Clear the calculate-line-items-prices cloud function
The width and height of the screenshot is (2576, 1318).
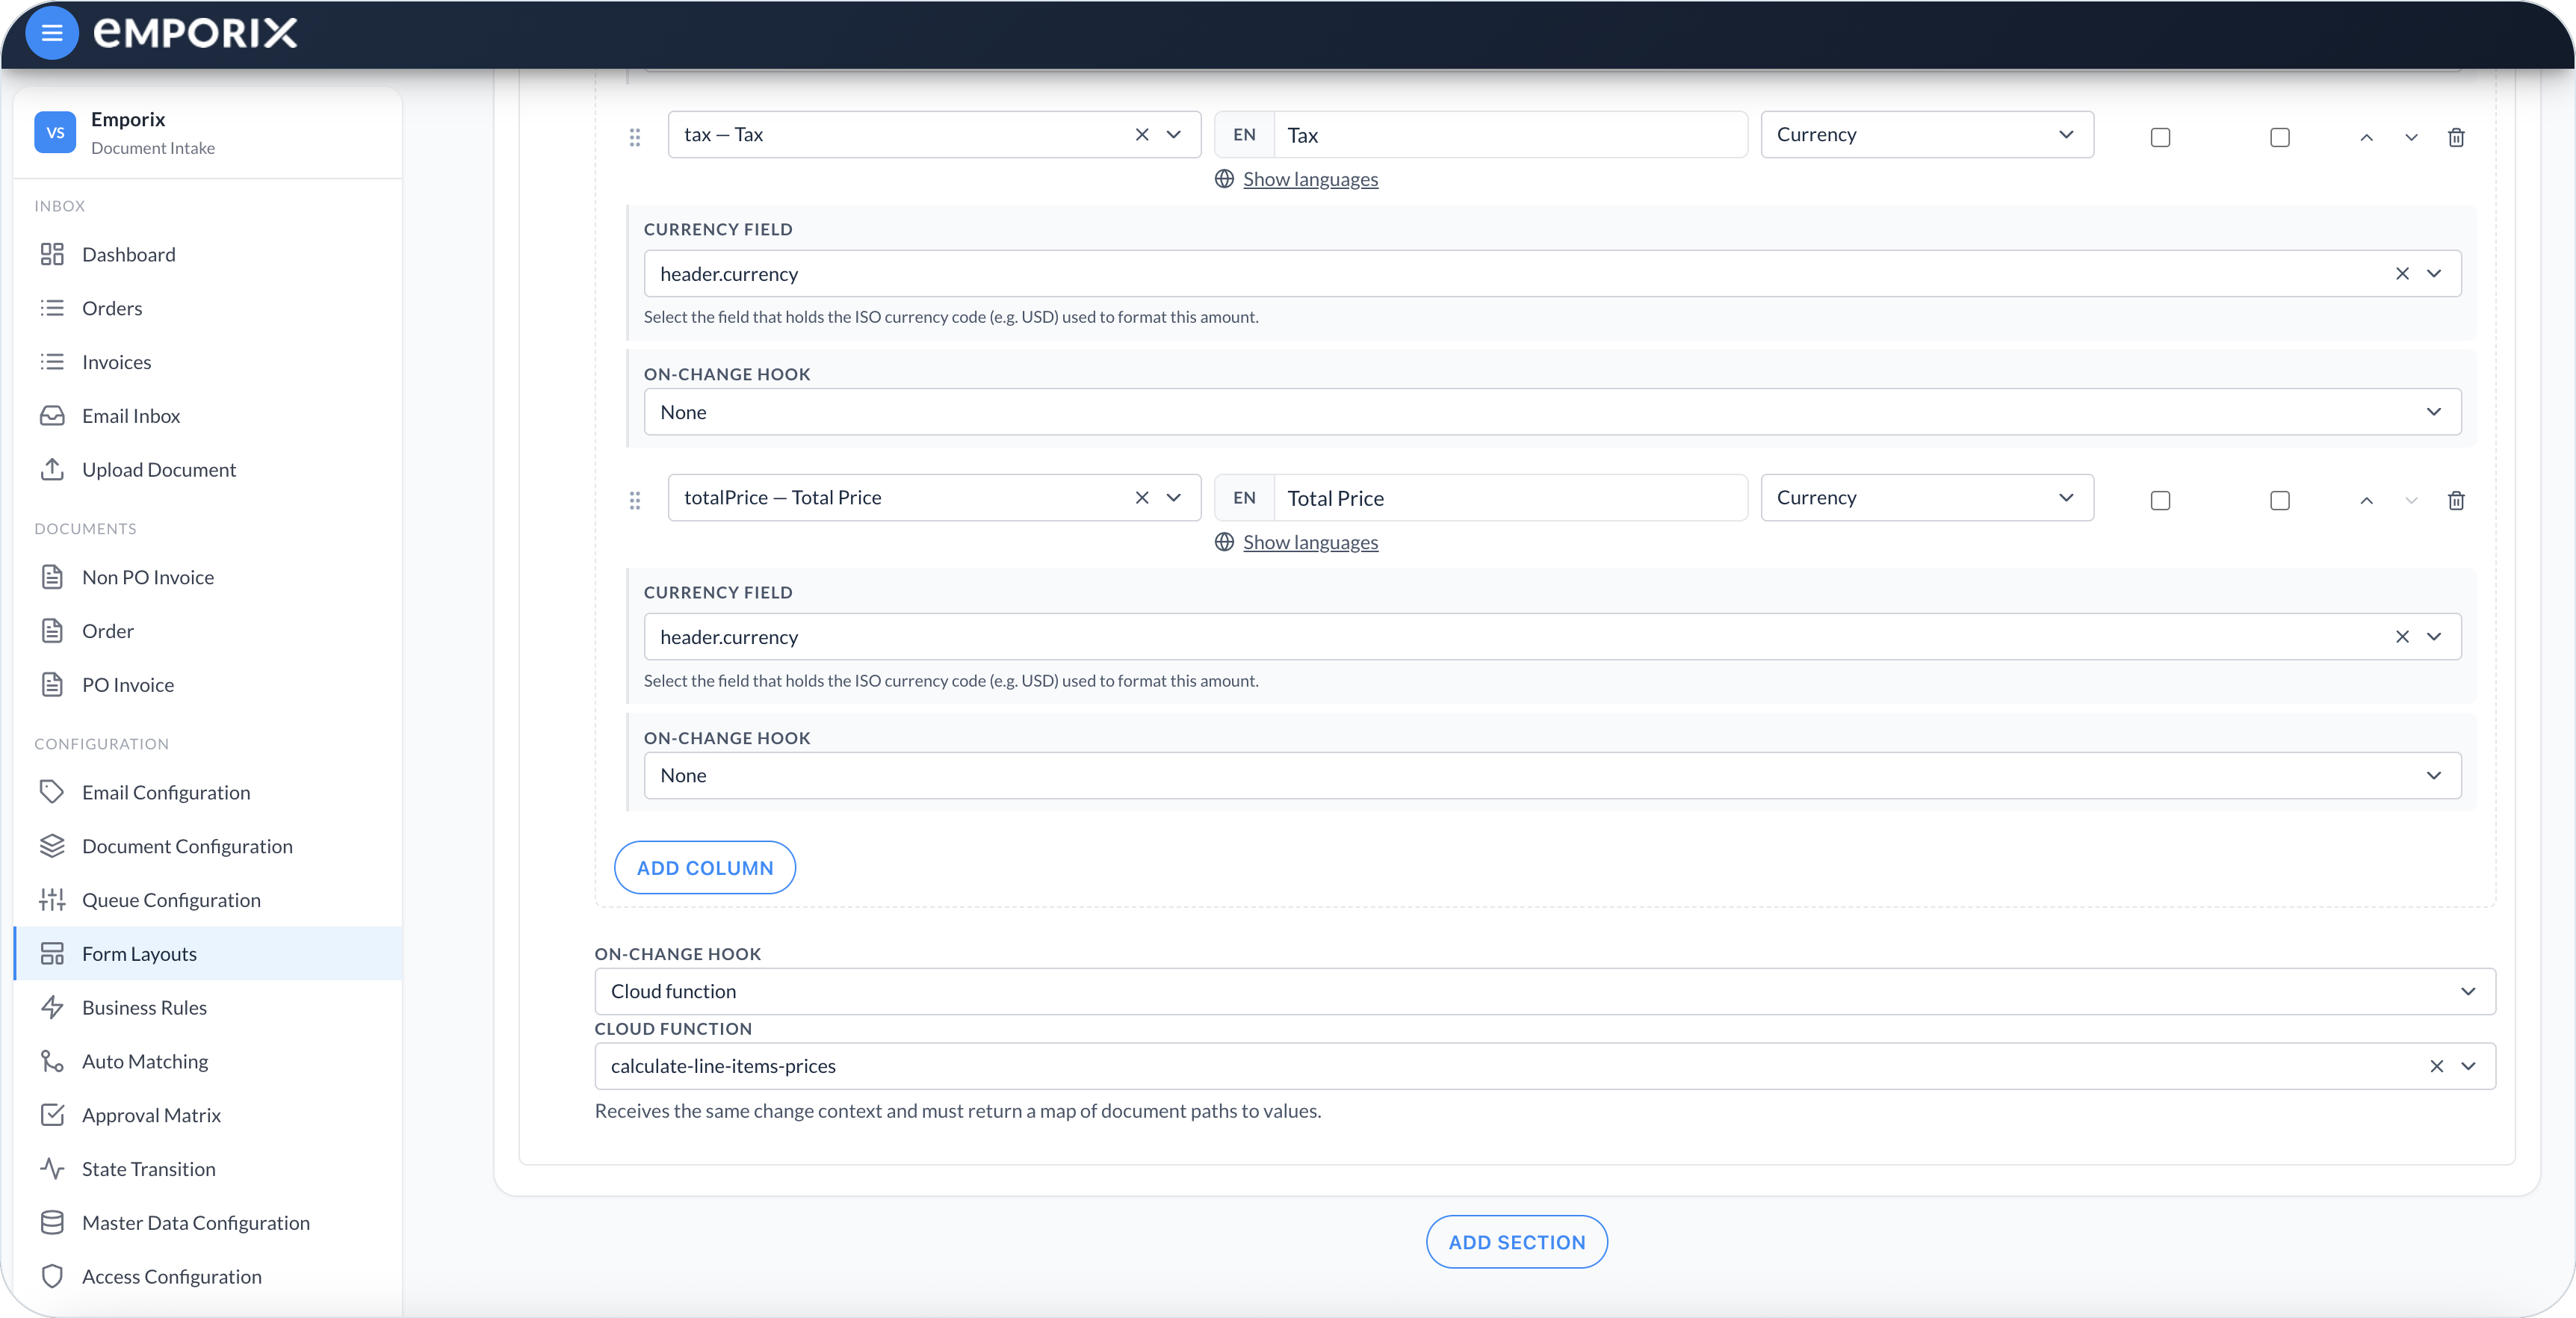click(2436, 1066)
